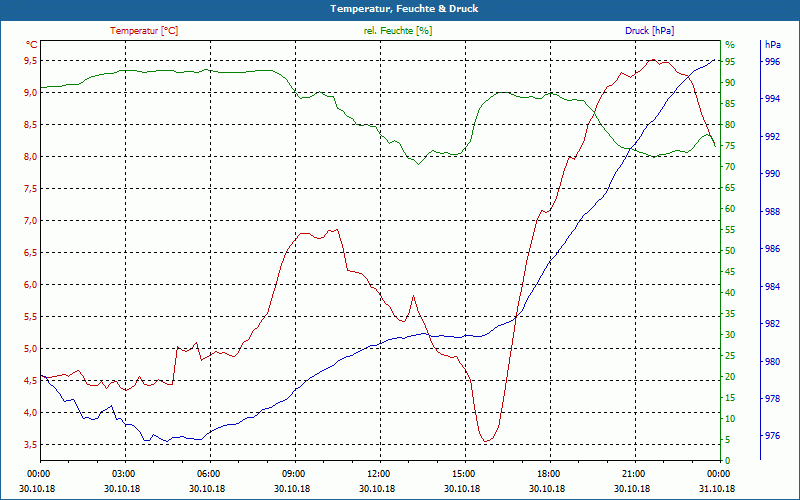Viewport: 800px width, 500px height.
Task: Click the '03:00' time axis label
Action: coord(122,473)
